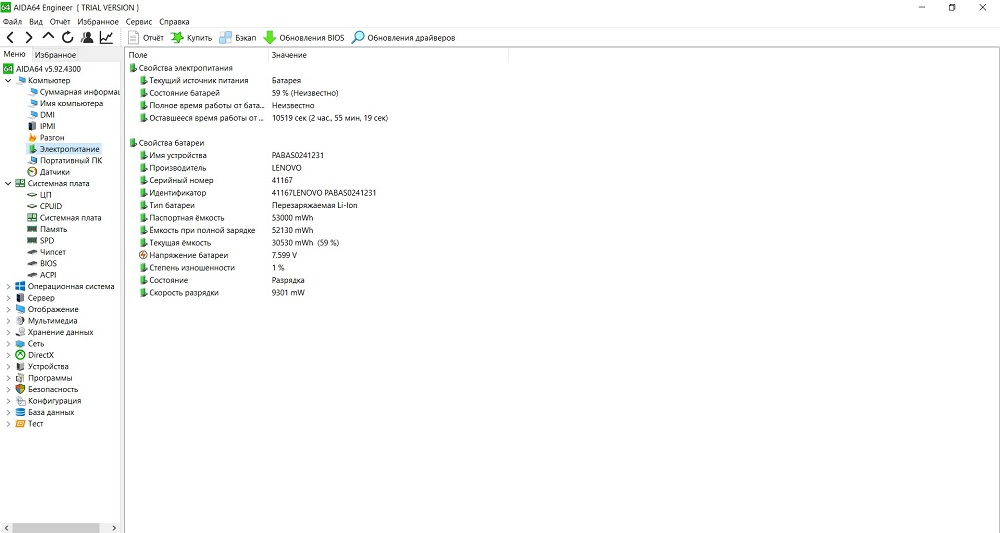Click the Значение column header
The height and width of the screenshot is (533, 1000).
click(388, 55)
